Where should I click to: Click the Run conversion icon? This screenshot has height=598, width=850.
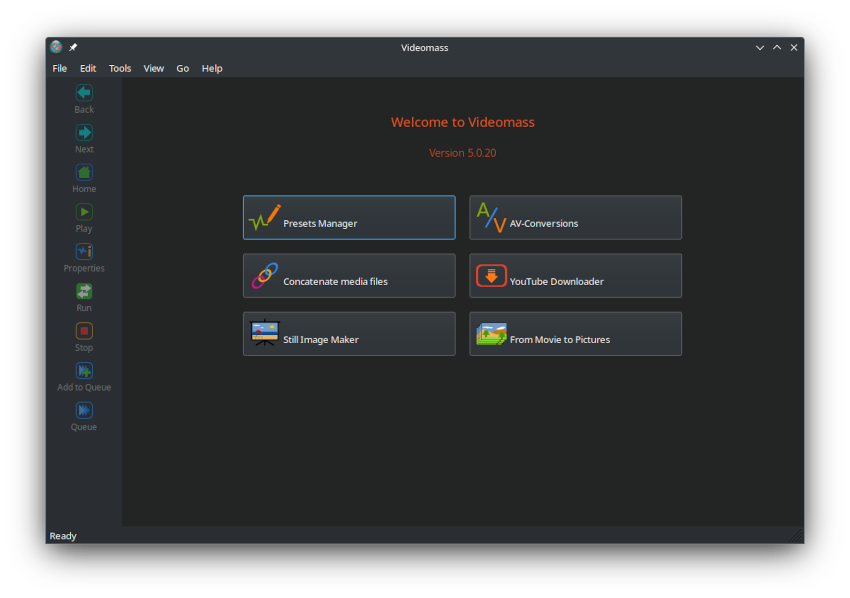pyautogui.click(x=84, y=291)
